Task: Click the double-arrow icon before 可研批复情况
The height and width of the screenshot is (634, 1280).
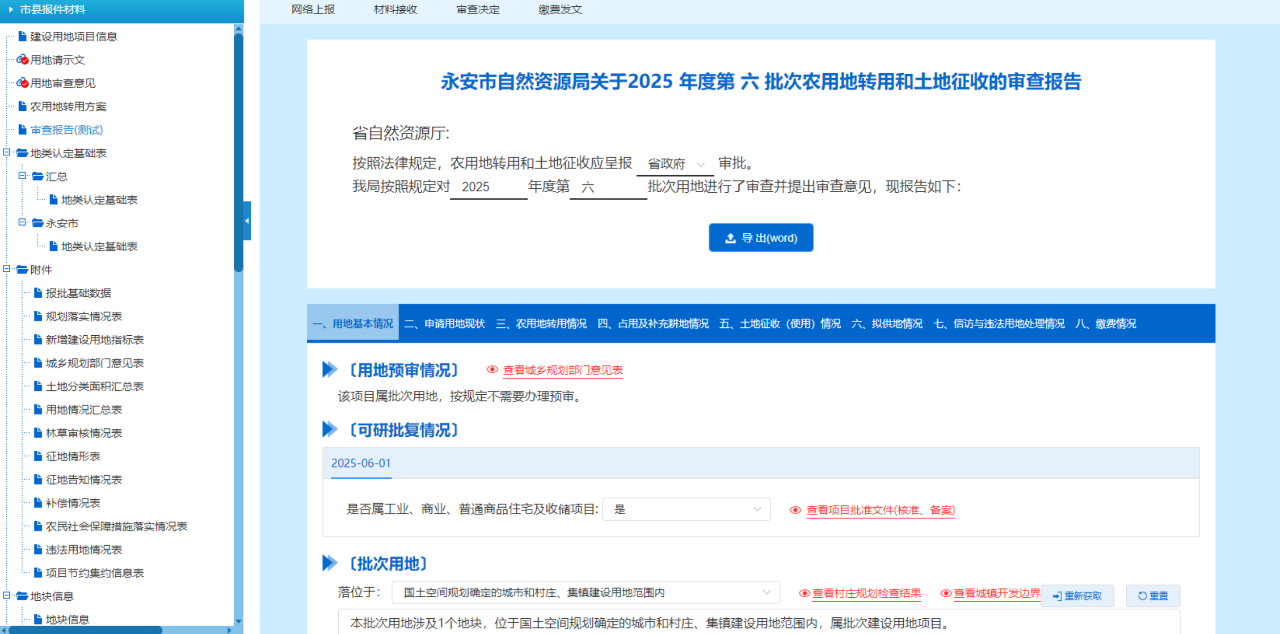Action: [330, 430]
